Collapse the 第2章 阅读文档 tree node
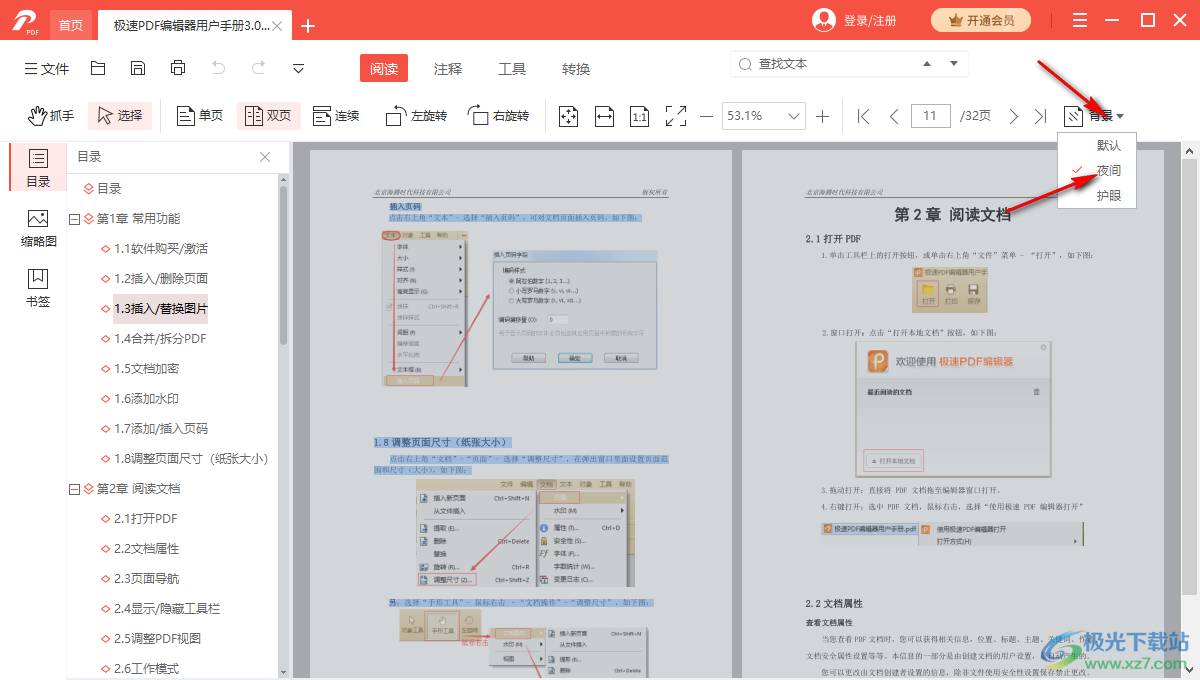This screenshot has height=680, width=1200. coord(74,489)
